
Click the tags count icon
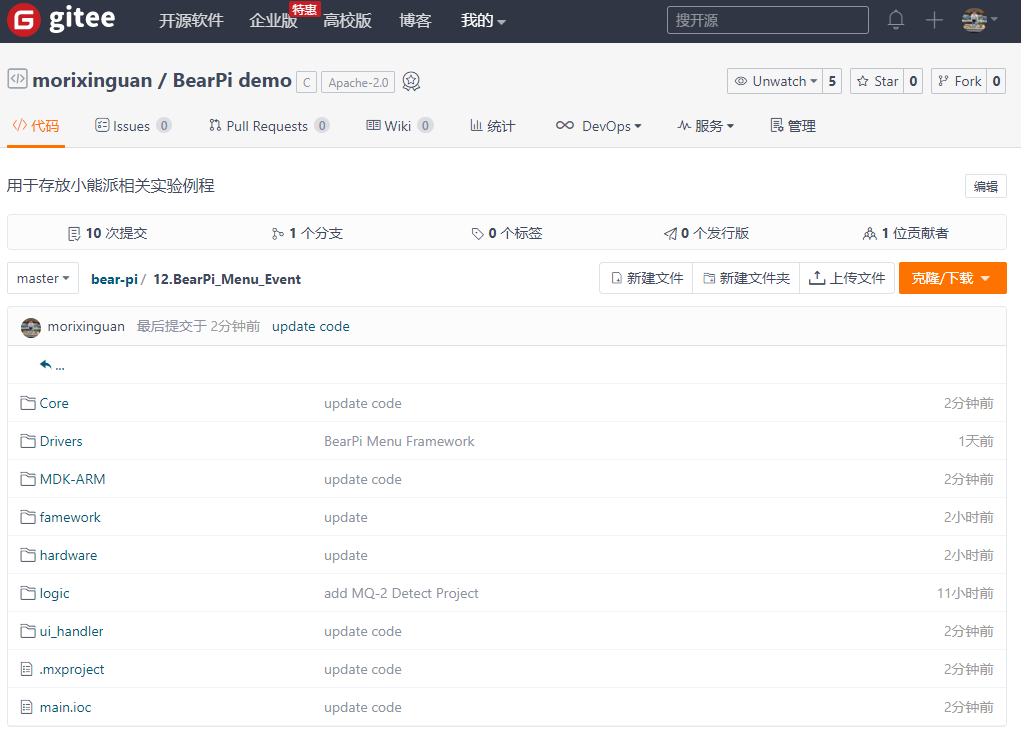477,234
